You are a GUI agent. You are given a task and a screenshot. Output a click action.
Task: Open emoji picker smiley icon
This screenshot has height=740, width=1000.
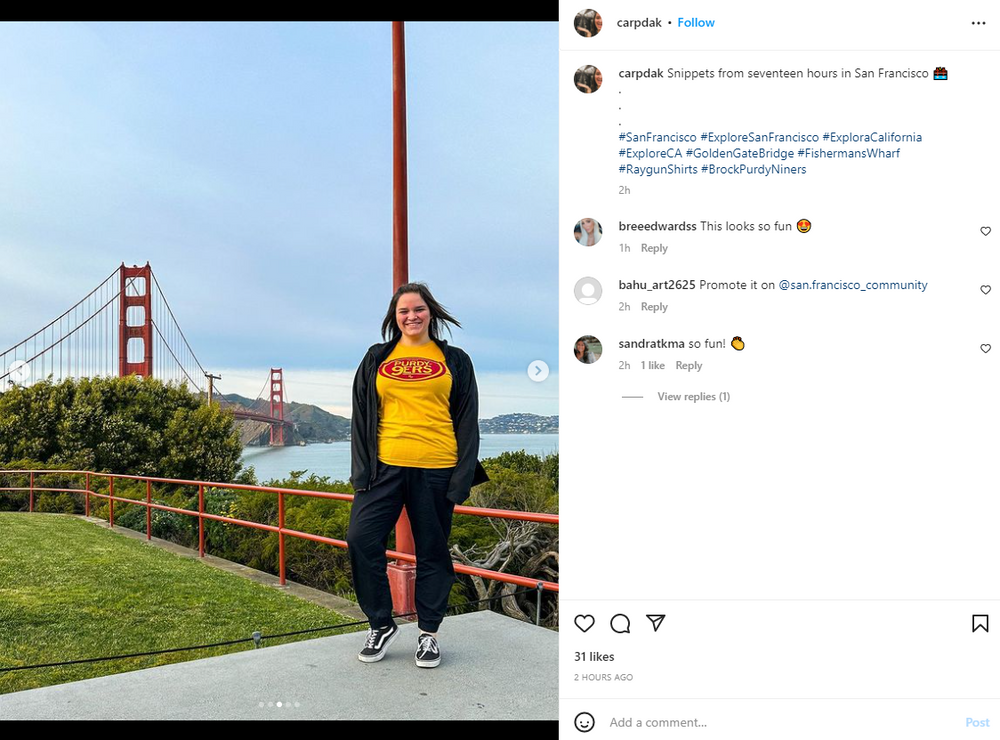pyautogui.click(x=585, y=722)
